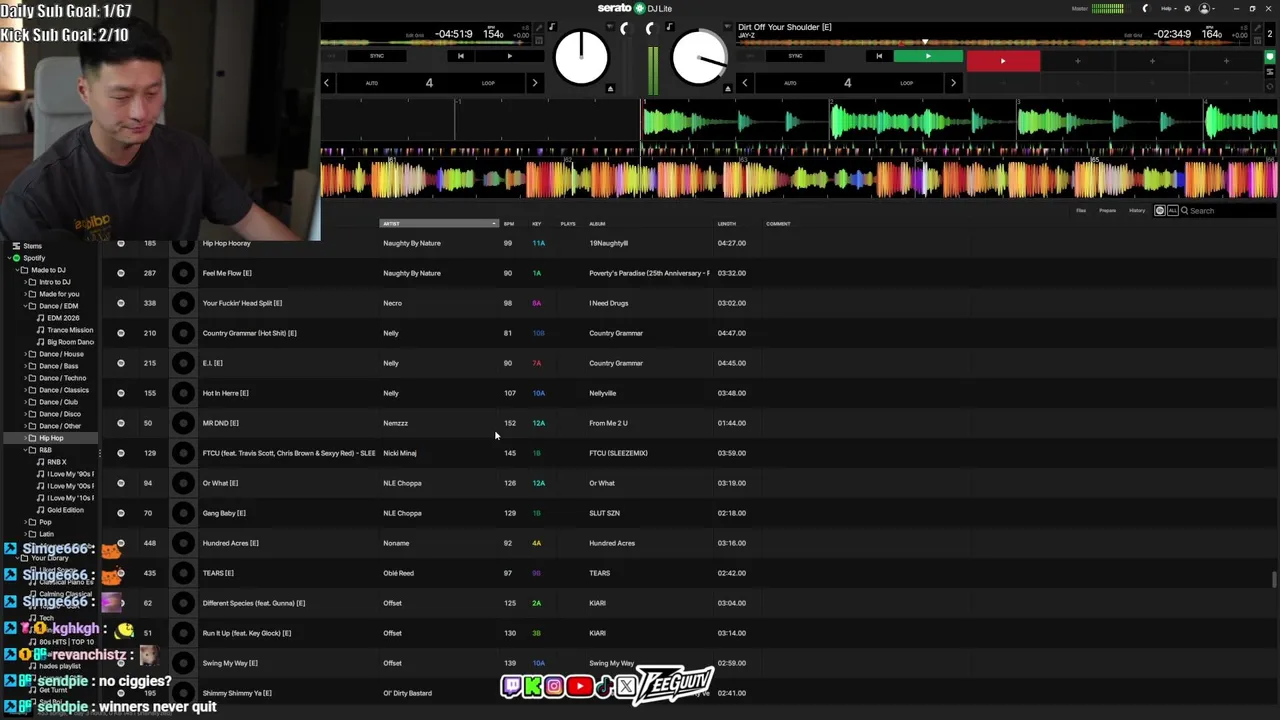Sort by the ALBUM column header
The image size is (1280, 720).
tap(597, 224)
